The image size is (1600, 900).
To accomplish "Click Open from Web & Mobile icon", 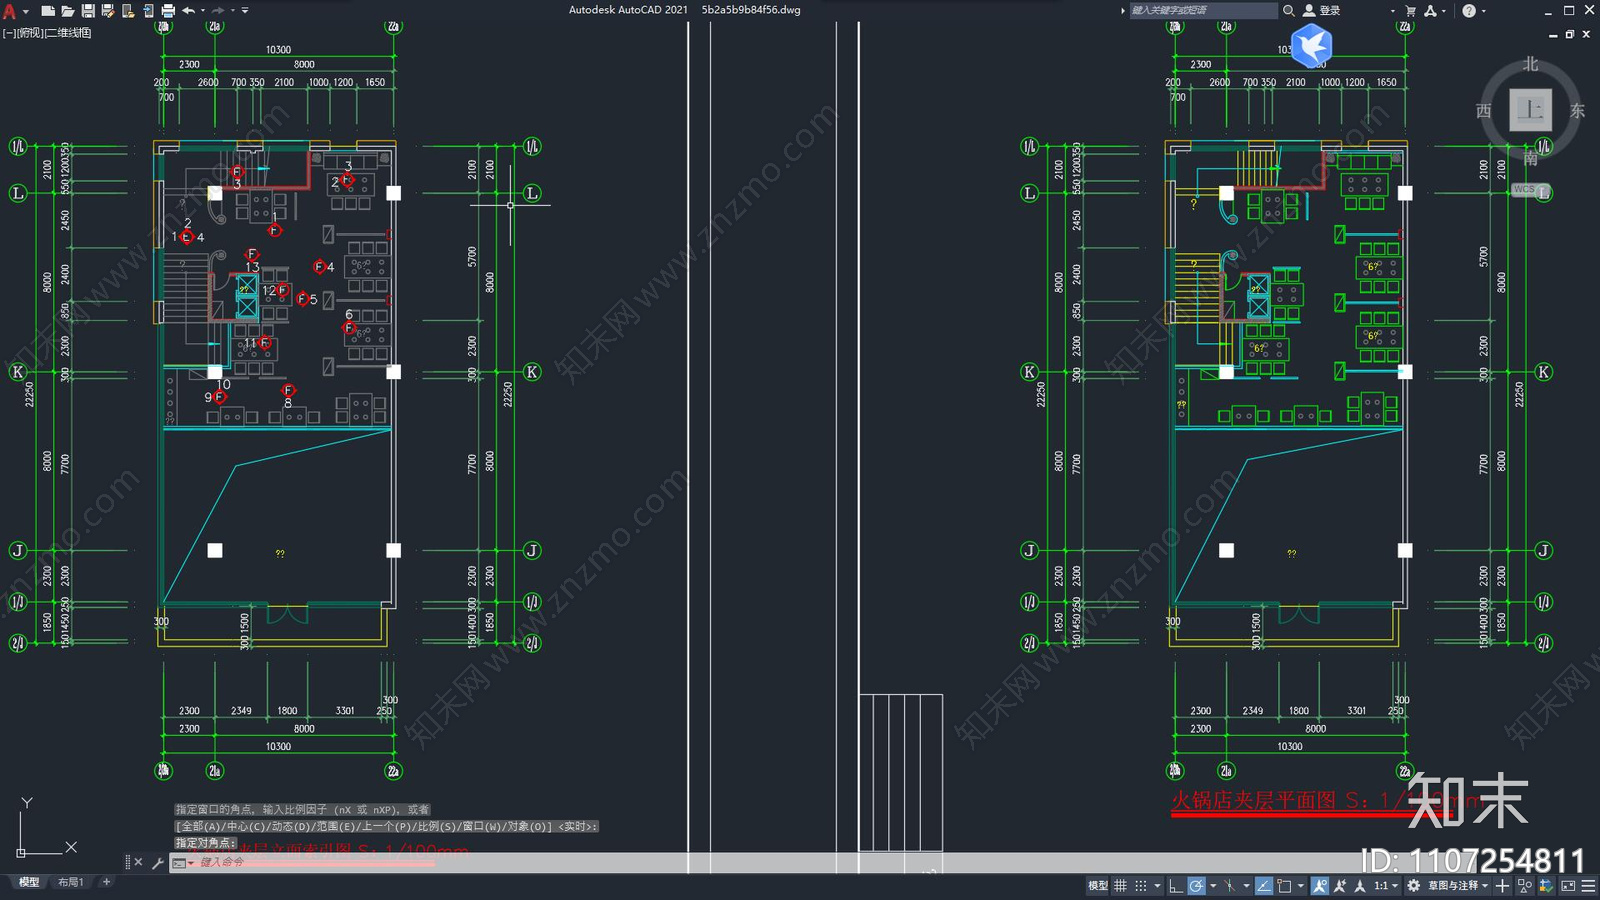I will 128,11.
